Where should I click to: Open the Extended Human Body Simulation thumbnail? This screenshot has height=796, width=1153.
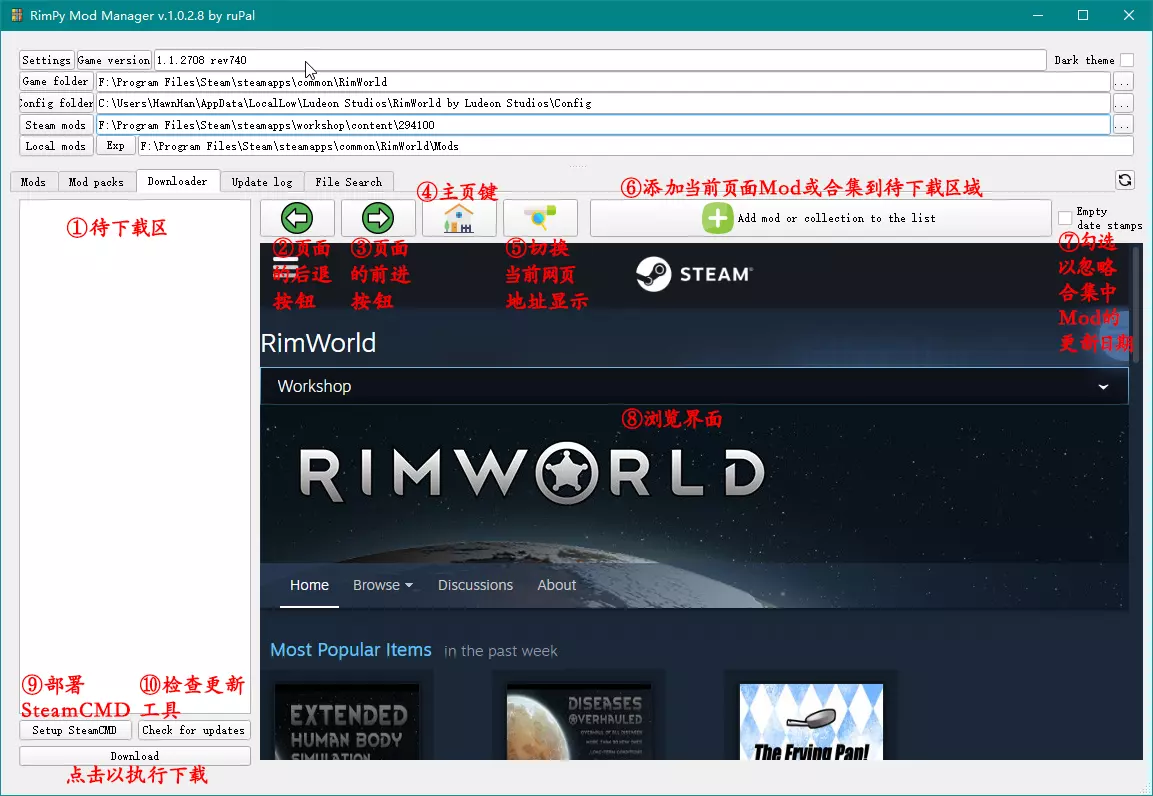point(347,722)
